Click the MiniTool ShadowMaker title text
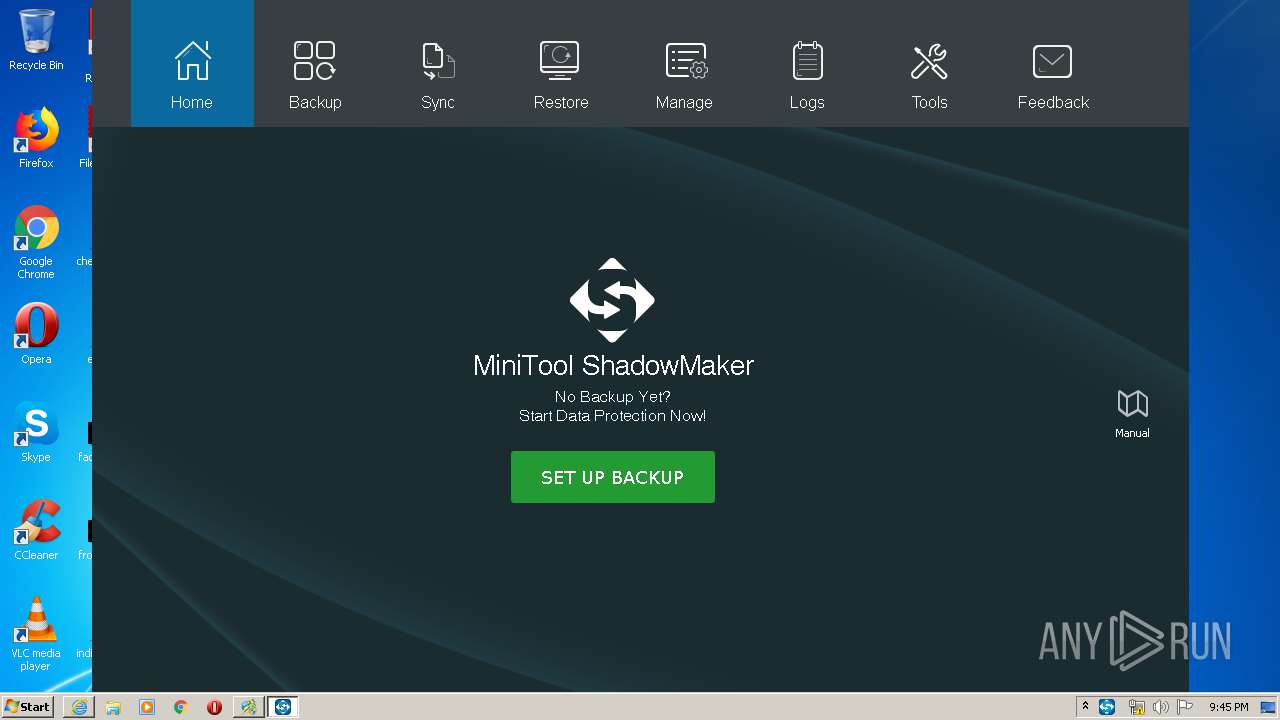The width and height of the screenshot is (1280, 720). point(613,365)
